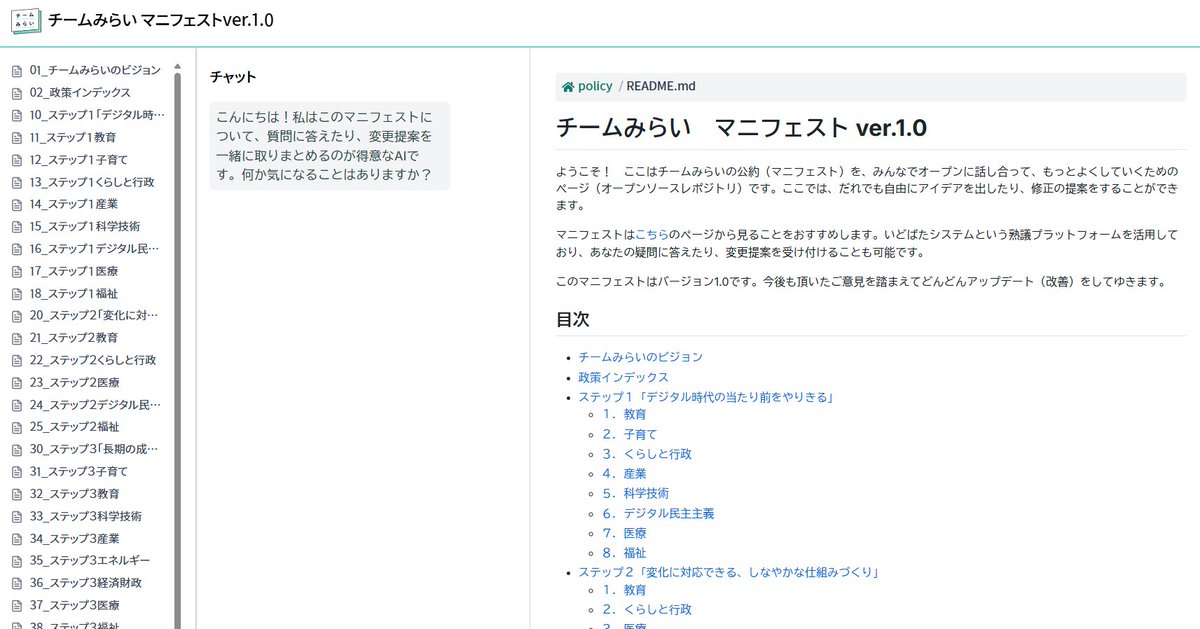Click the document icon beside 01_チームみらいのビジョン
Viewport: 1200px width, 629px height.
17,70
